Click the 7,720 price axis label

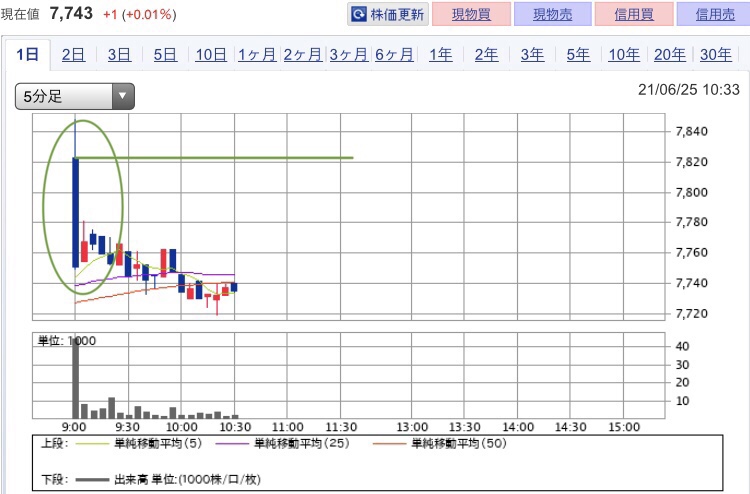[x=692, y=313]
